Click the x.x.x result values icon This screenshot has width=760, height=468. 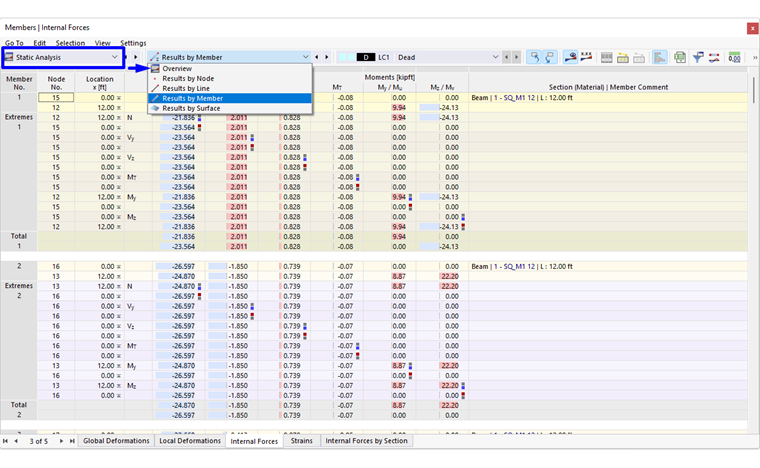tap(586, 57)
